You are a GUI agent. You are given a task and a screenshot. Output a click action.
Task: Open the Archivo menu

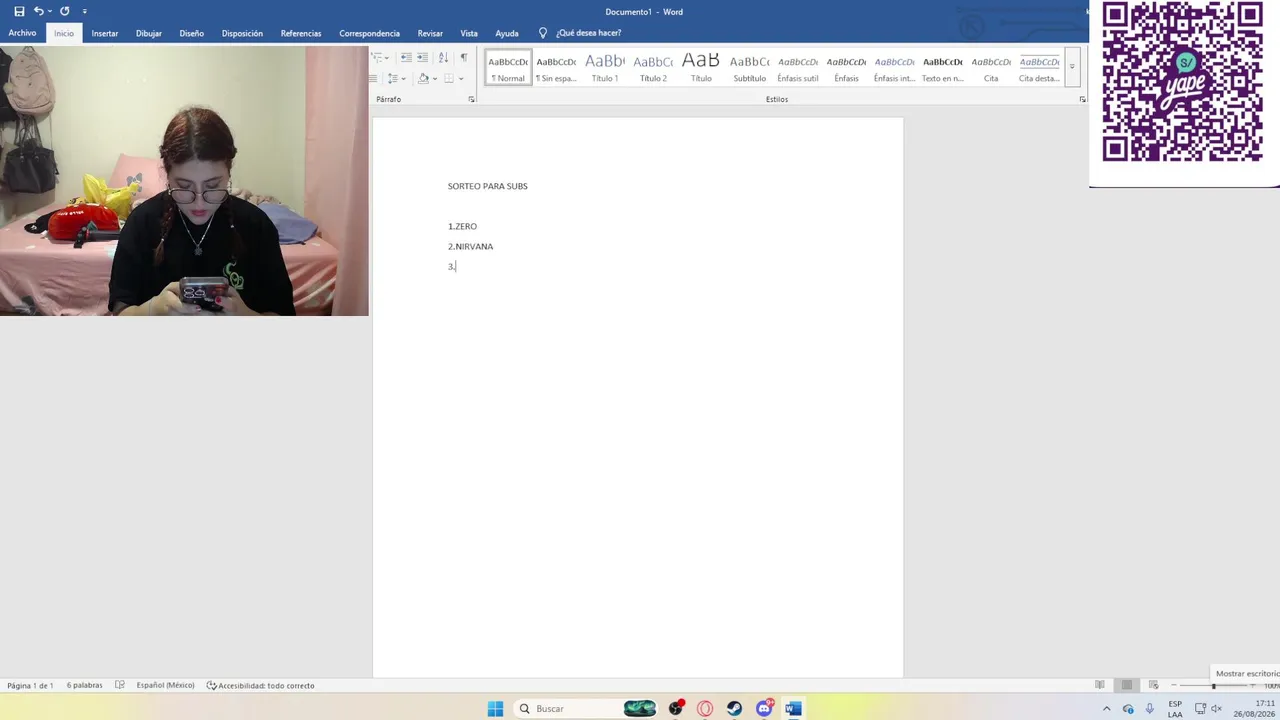coord(22,33)
